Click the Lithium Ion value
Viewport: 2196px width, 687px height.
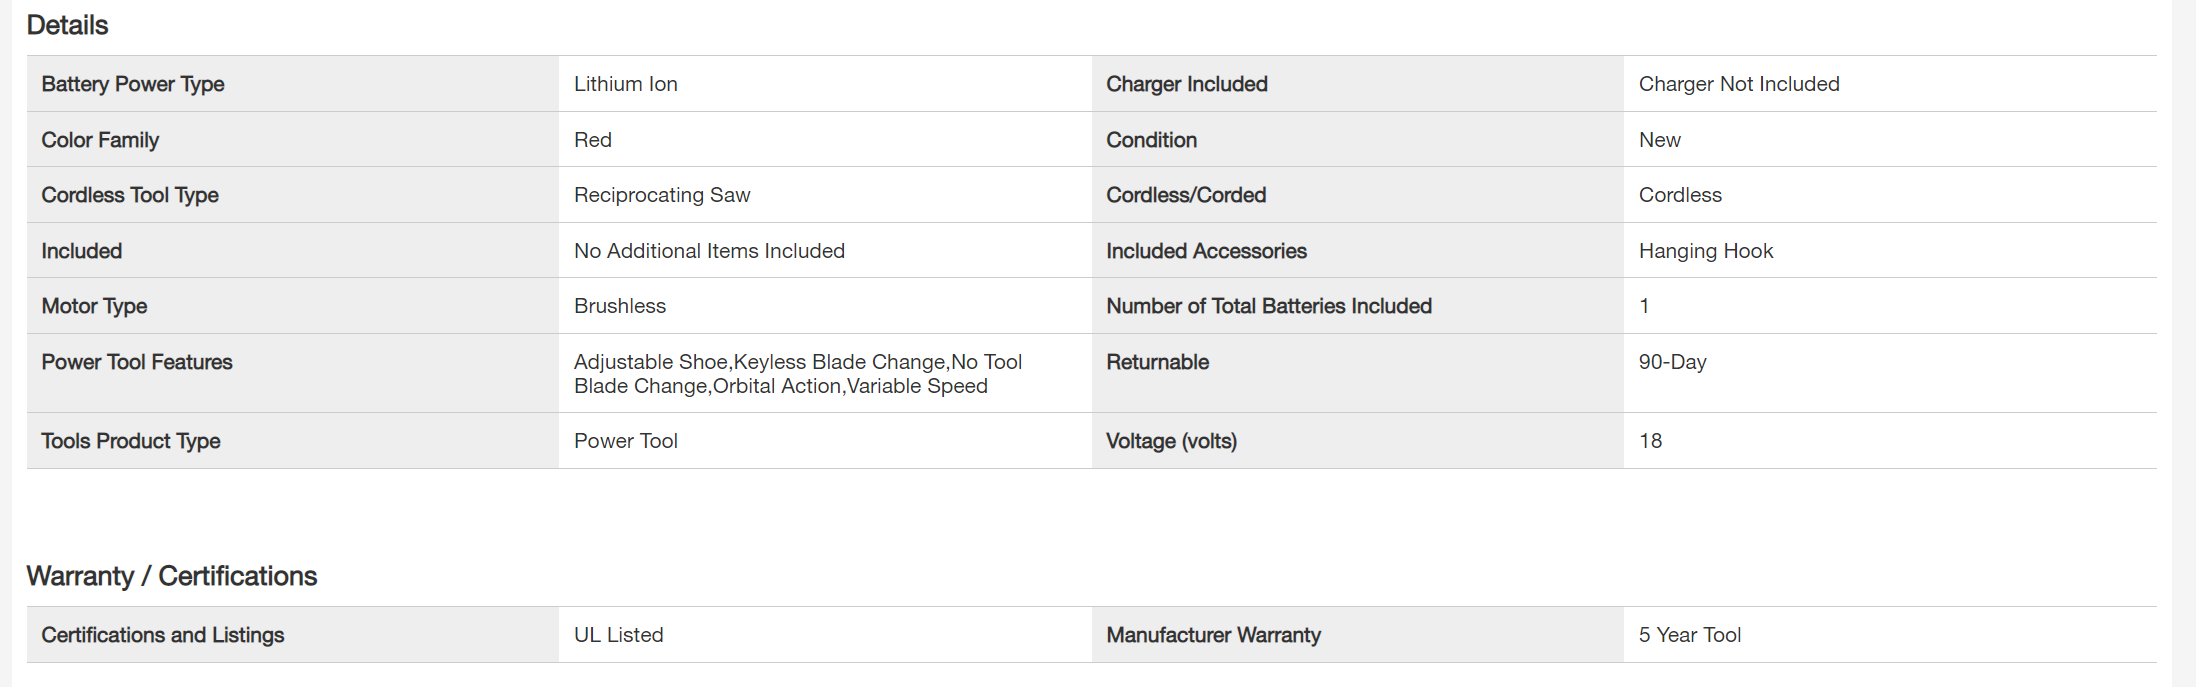(625, 84)
